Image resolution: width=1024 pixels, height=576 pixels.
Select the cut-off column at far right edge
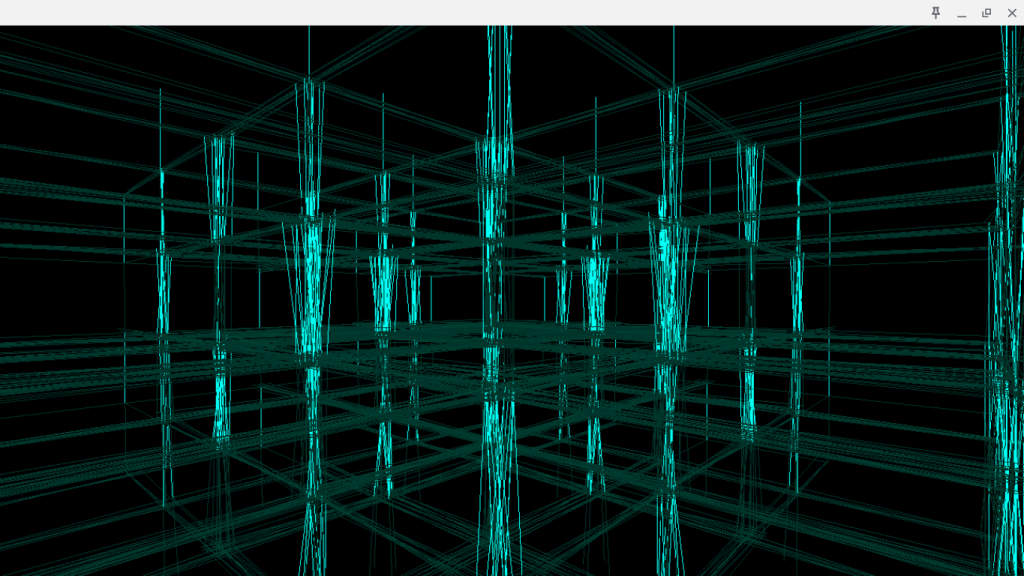click(x=1008, y=300)
